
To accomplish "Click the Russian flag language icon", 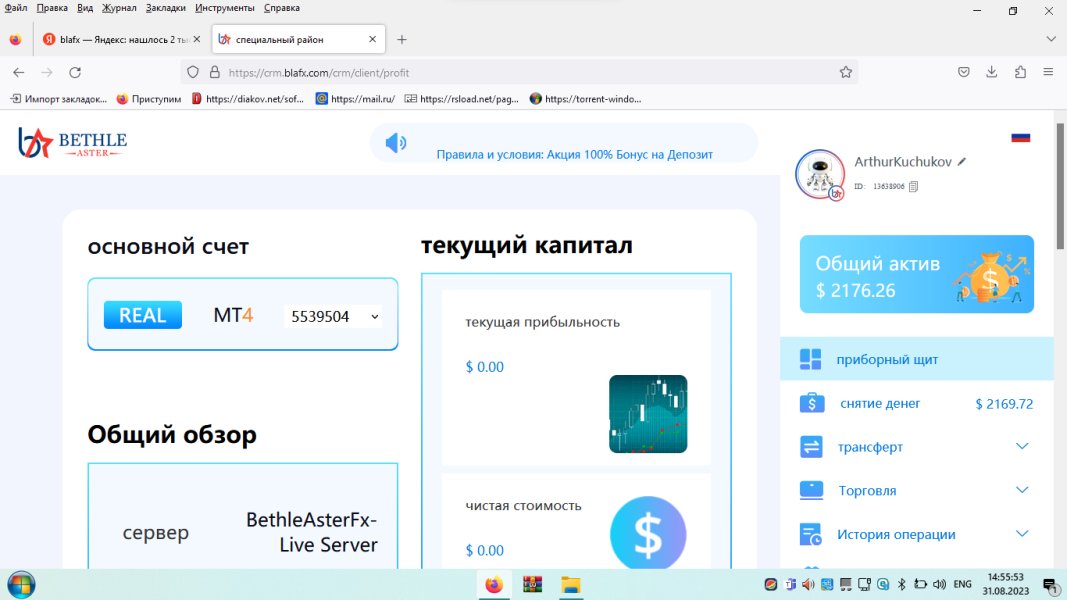I will (x=1020, y=137).
